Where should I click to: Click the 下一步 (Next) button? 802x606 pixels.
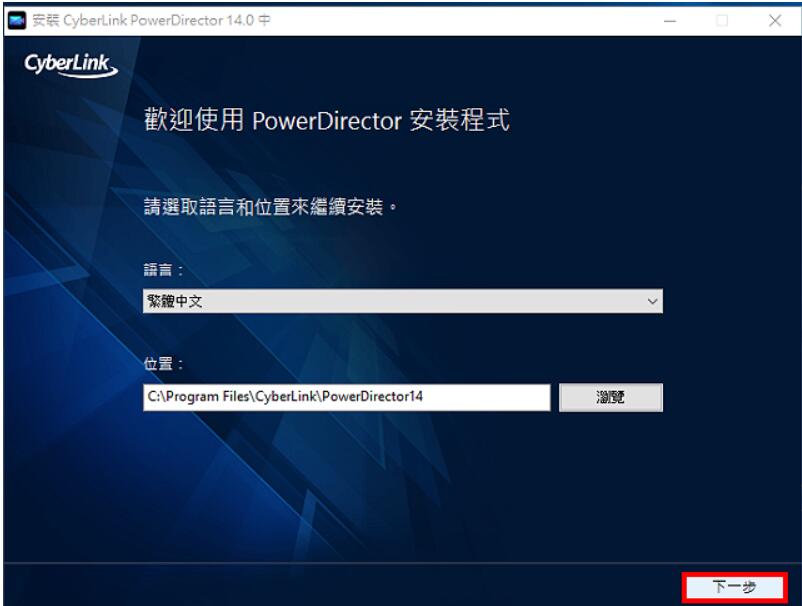[734, 587]
